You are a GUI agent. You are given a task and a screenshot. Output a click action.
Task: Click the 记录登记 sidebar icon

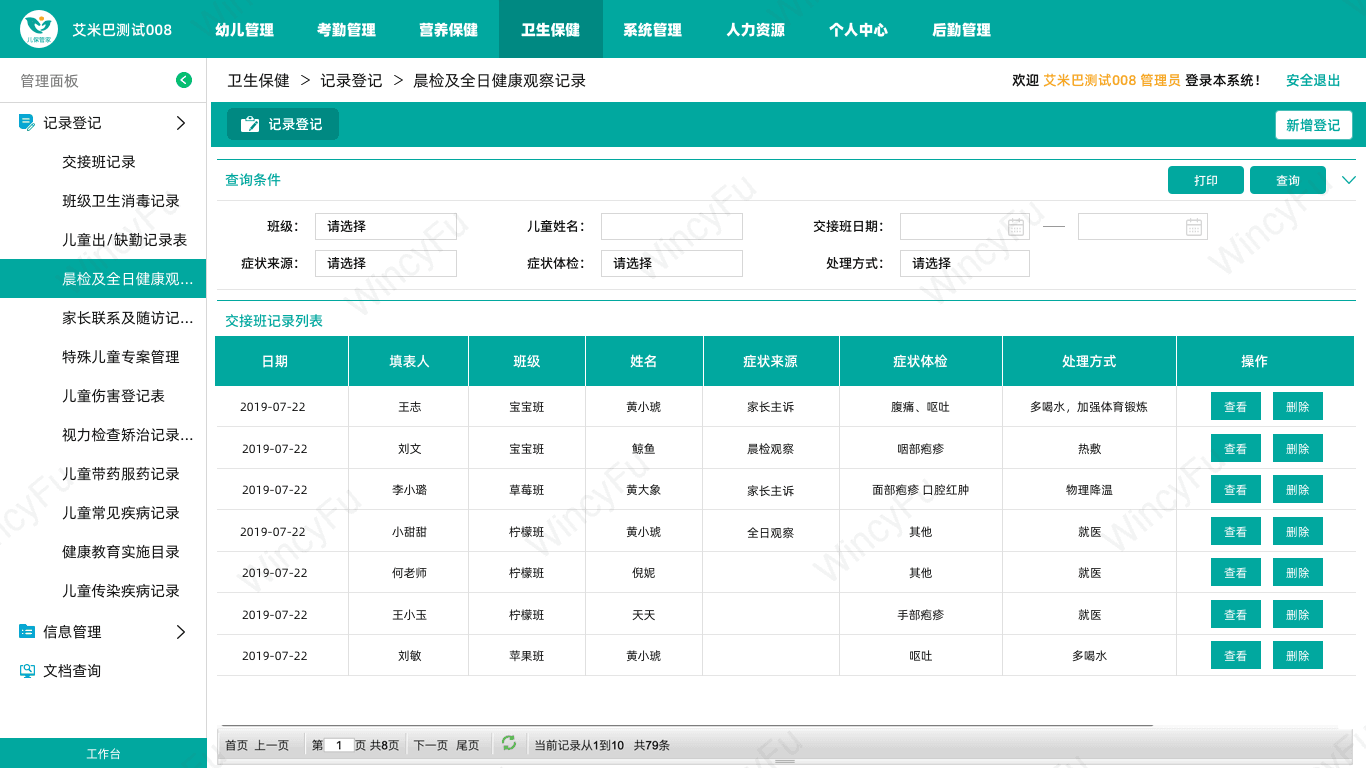click(27, 123)
